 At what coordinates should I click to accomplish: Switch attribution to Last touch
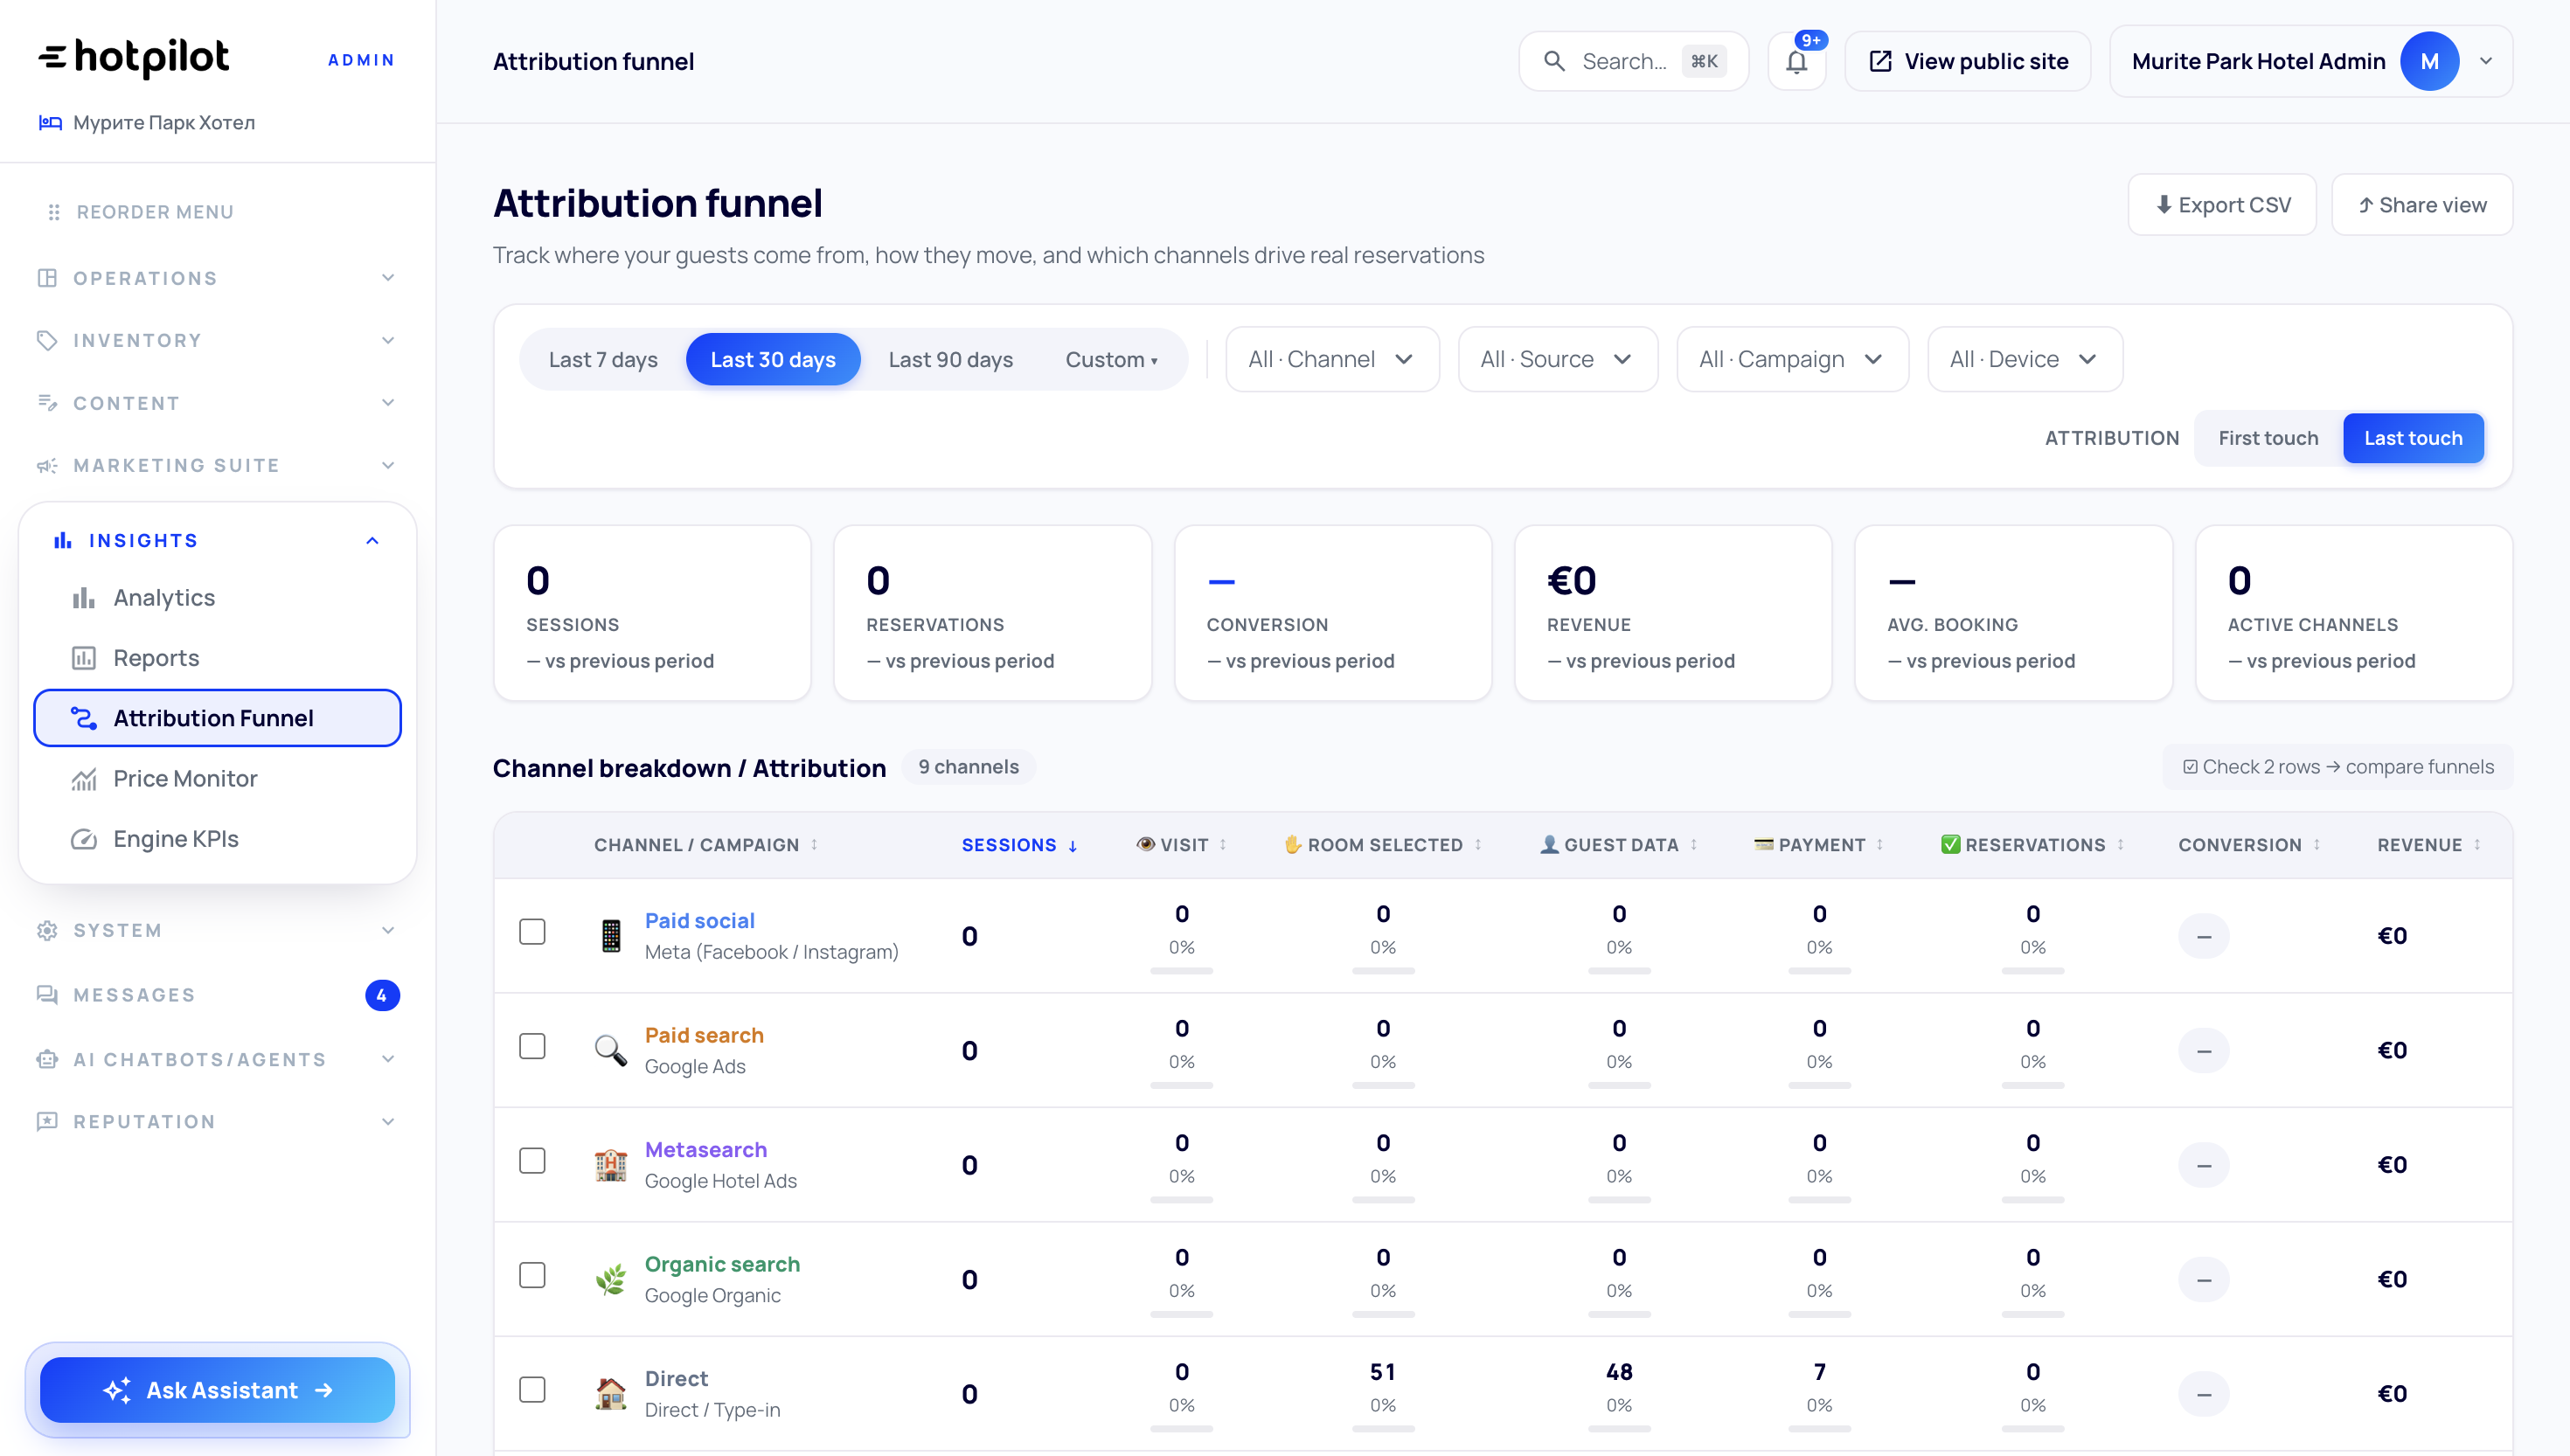pos(2413,438)
